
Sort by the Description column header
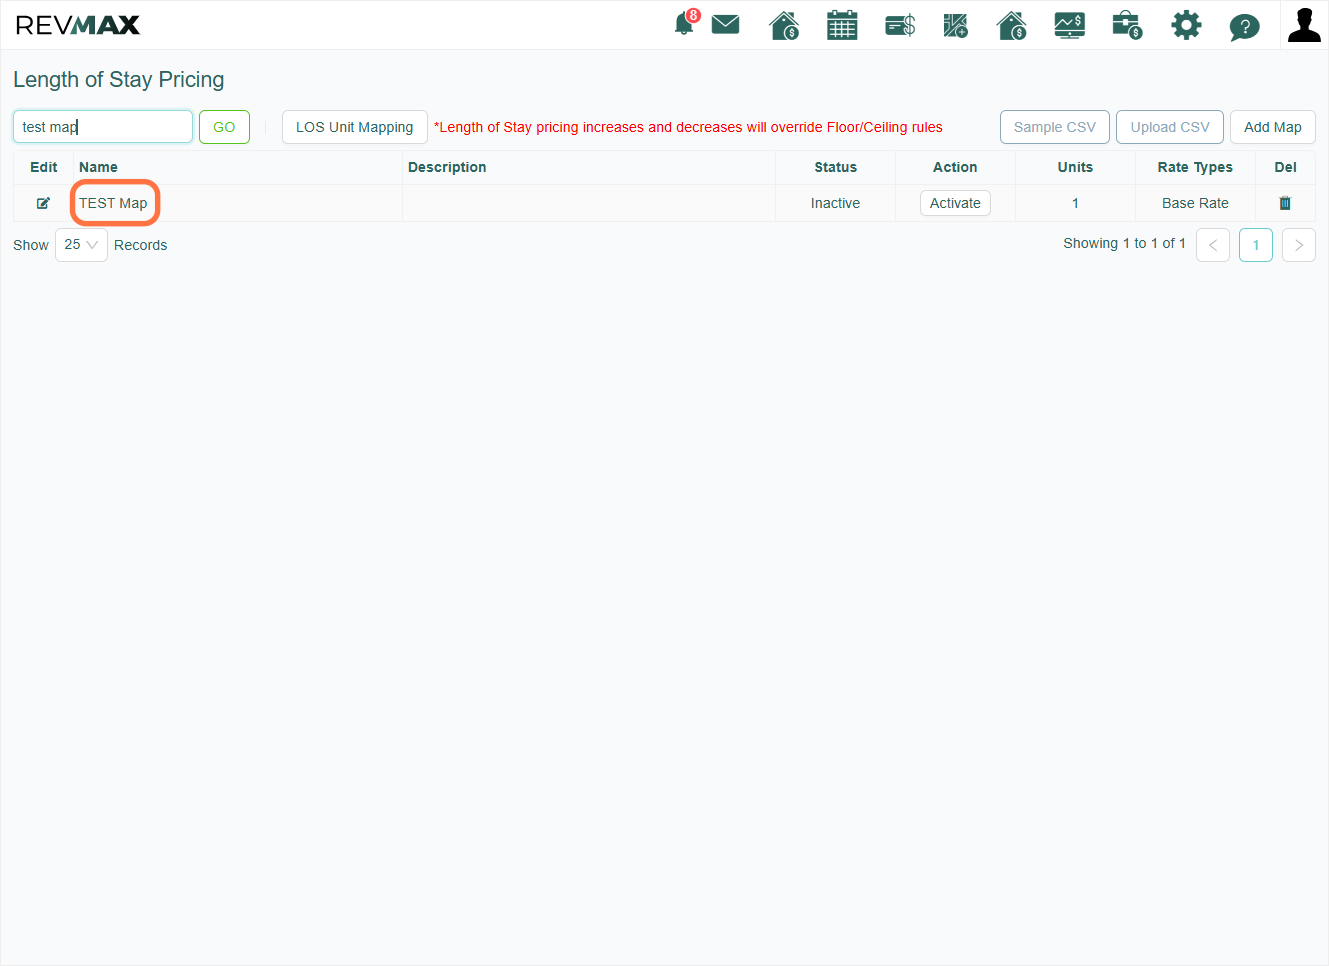point(447,167)
